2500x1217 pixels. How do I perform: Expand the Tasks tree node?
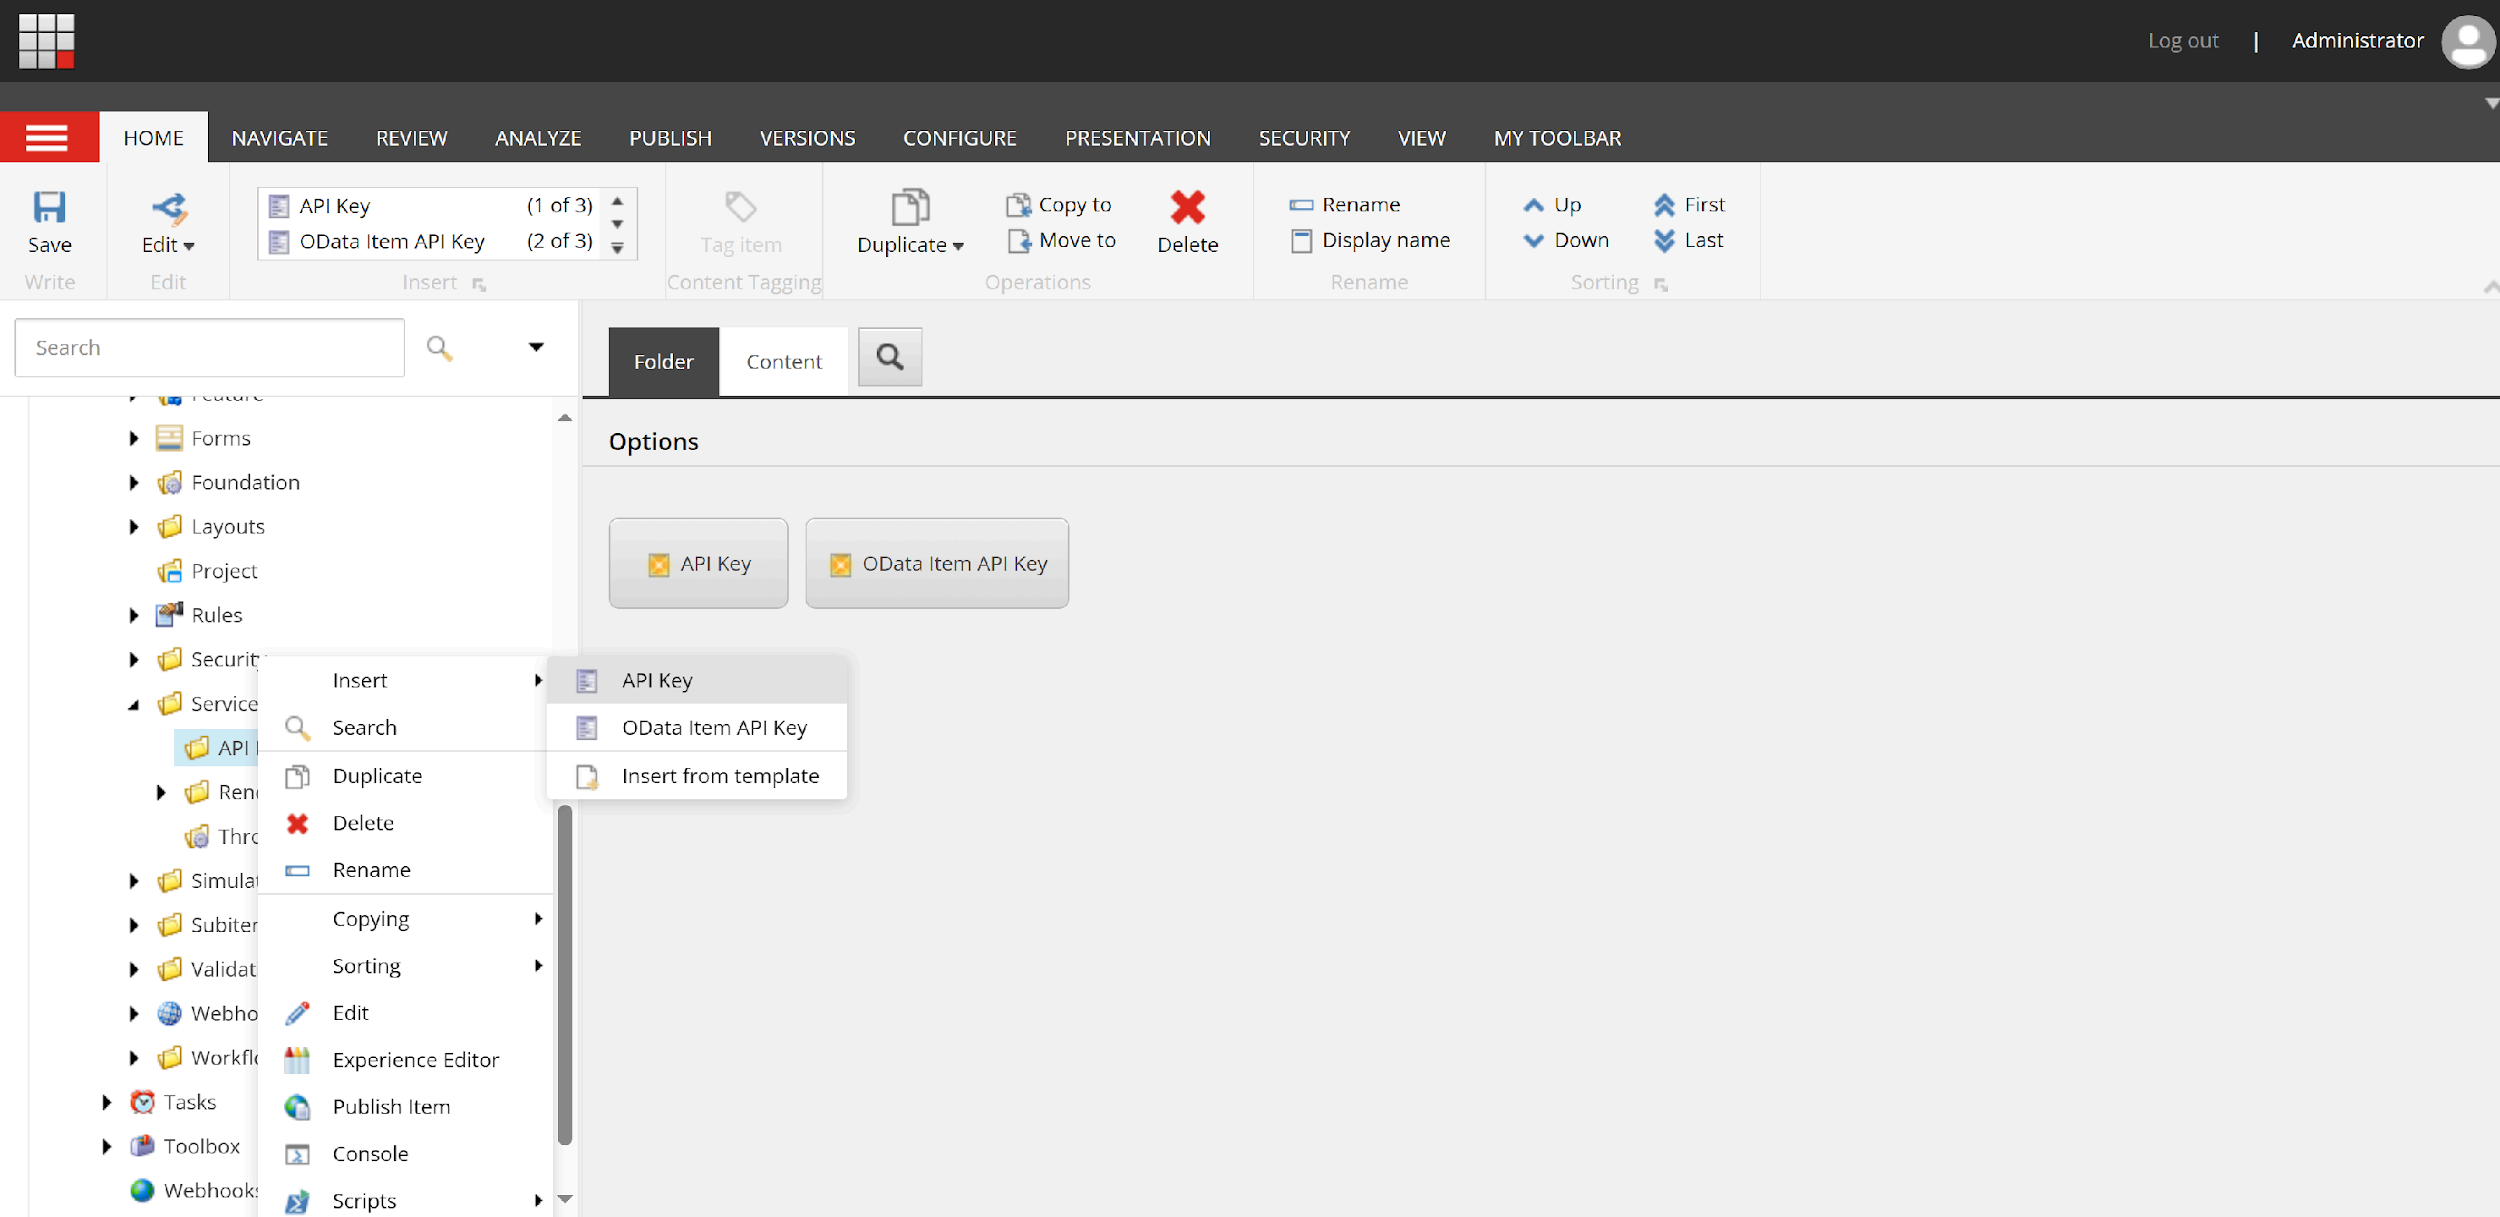(106, 1102)
